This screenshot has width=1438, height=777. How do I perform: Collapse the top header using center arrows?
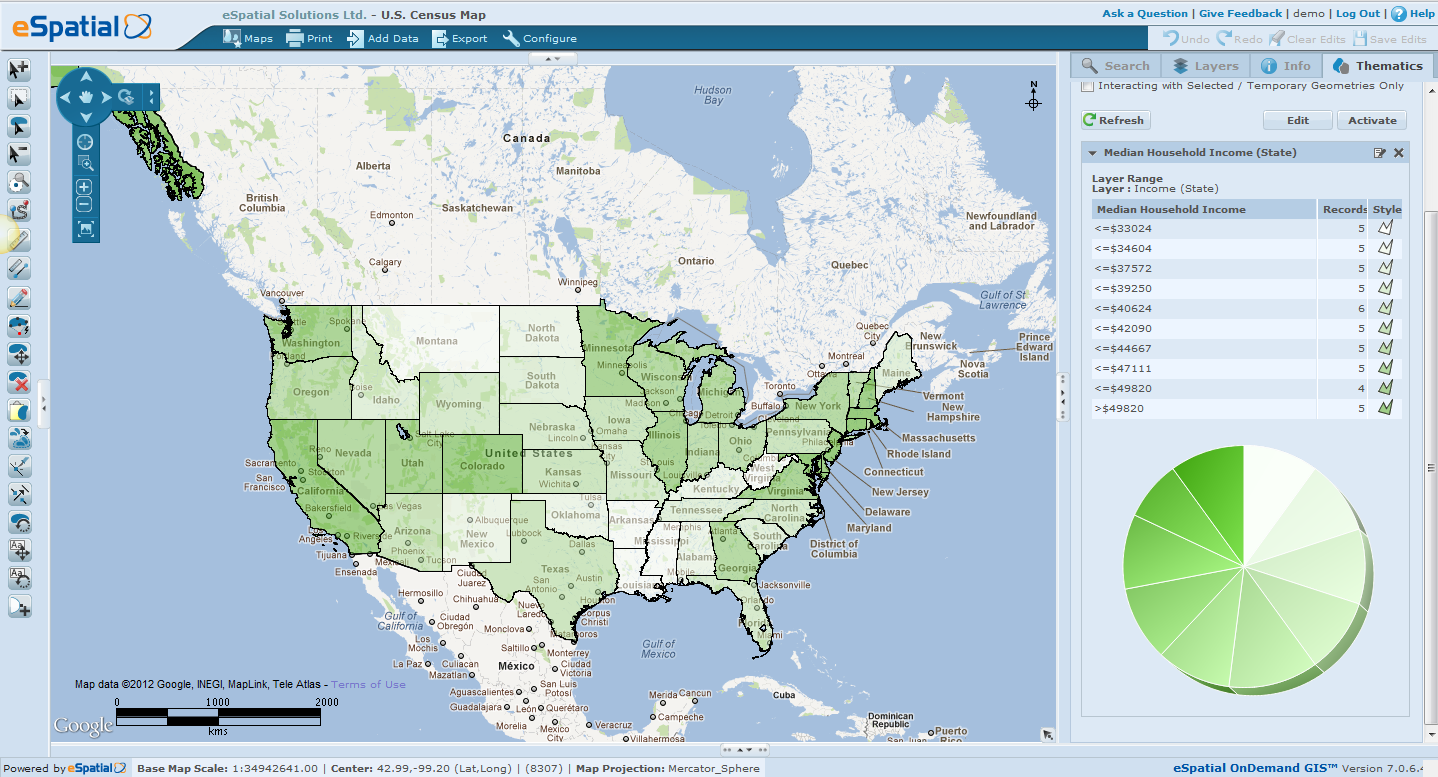(553, 59)
